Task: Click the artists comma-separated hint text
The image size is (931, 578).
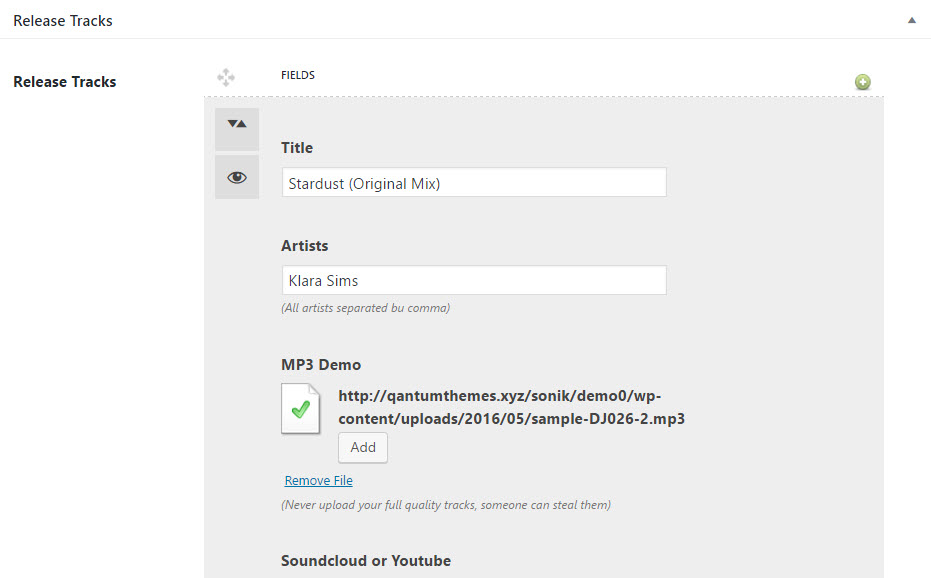Action: 365,308
